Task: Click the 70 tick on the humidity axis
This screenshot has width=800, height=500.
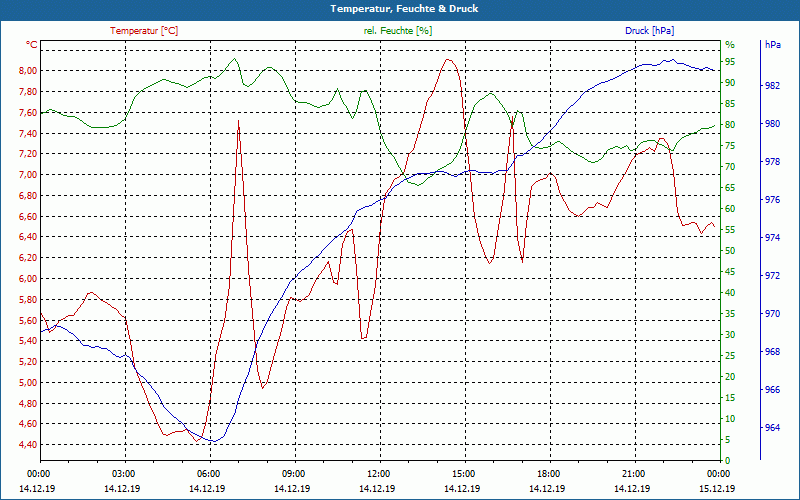Action: click(730, 166)
